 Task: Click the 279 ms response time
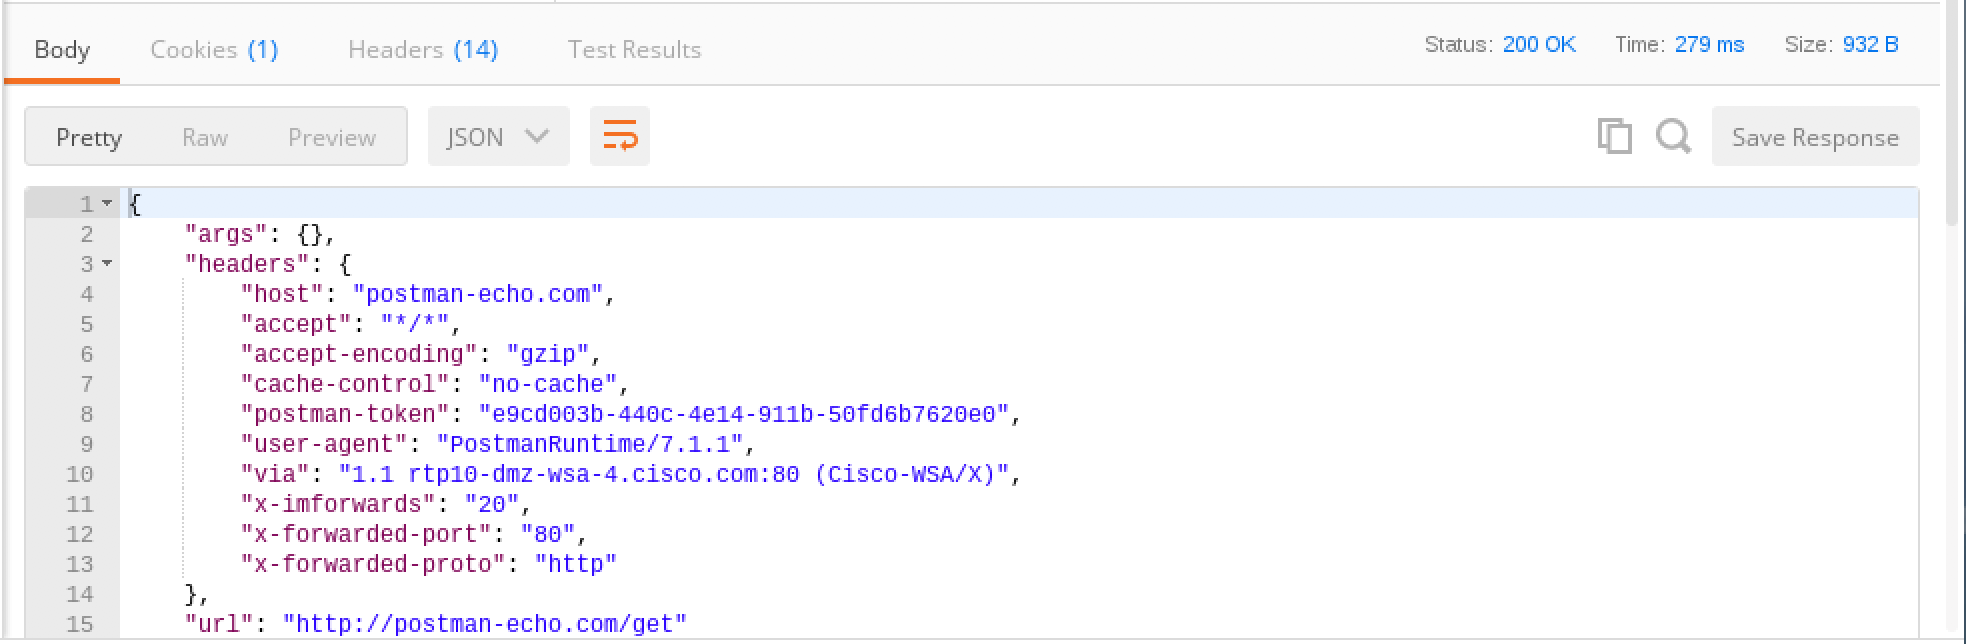click(x=1709, y=45)
